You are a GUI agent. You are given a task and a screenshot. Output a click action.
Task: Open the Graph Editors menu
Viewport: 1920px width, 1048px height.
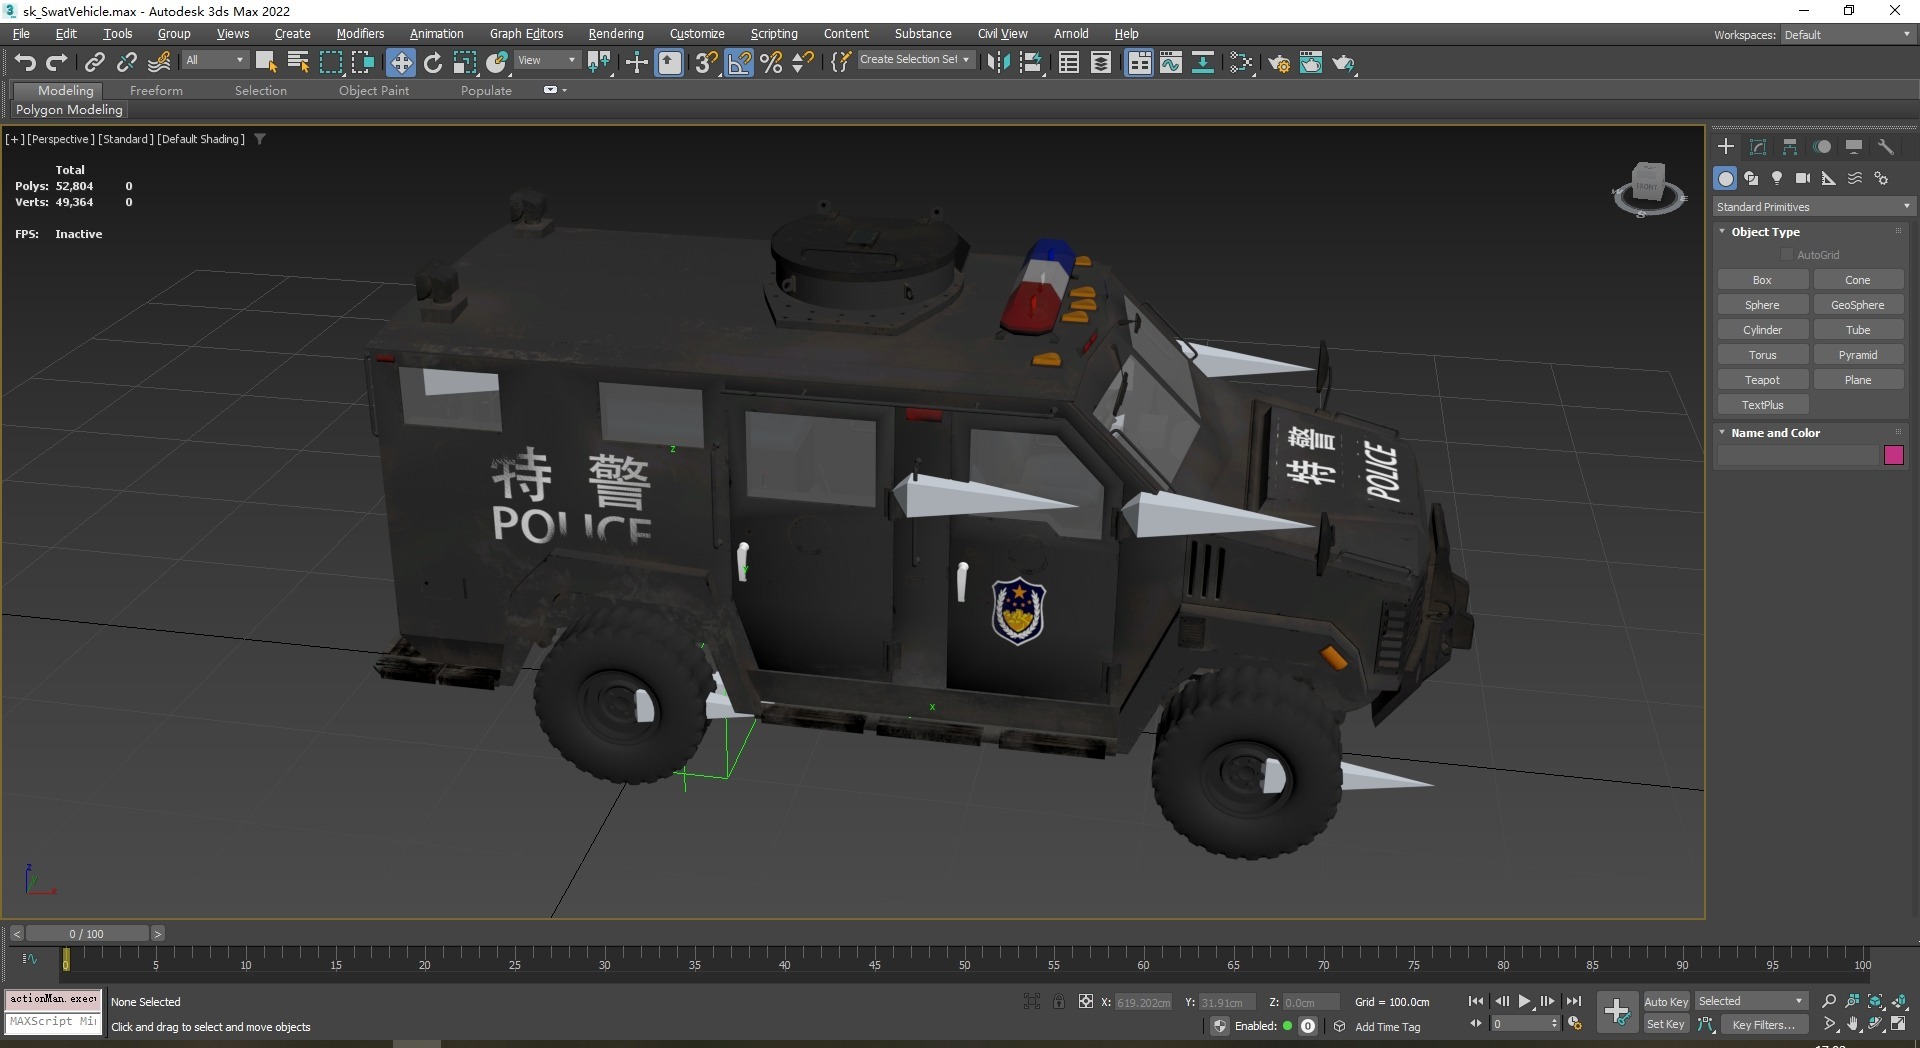pos(526,33)
